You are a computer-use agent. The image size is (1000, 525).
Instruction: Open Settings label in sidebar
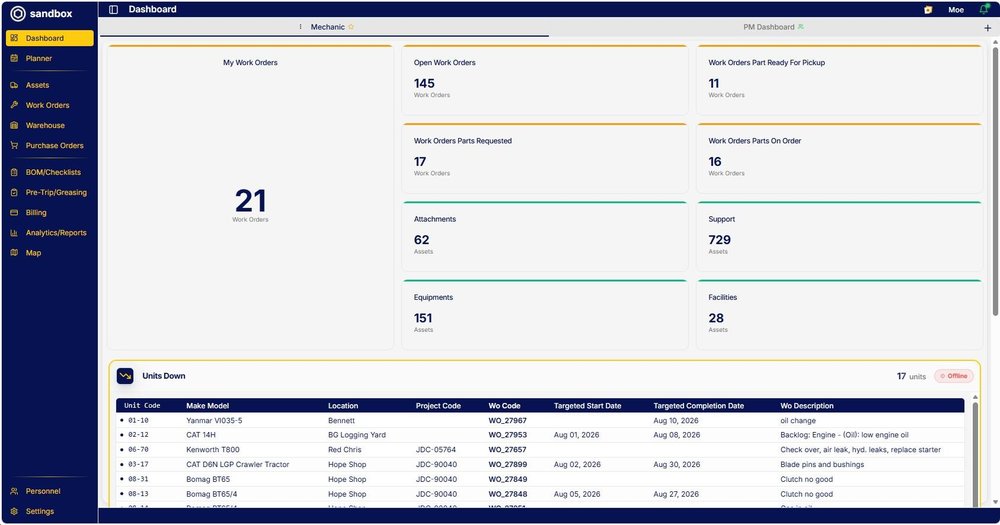(40, 512)
